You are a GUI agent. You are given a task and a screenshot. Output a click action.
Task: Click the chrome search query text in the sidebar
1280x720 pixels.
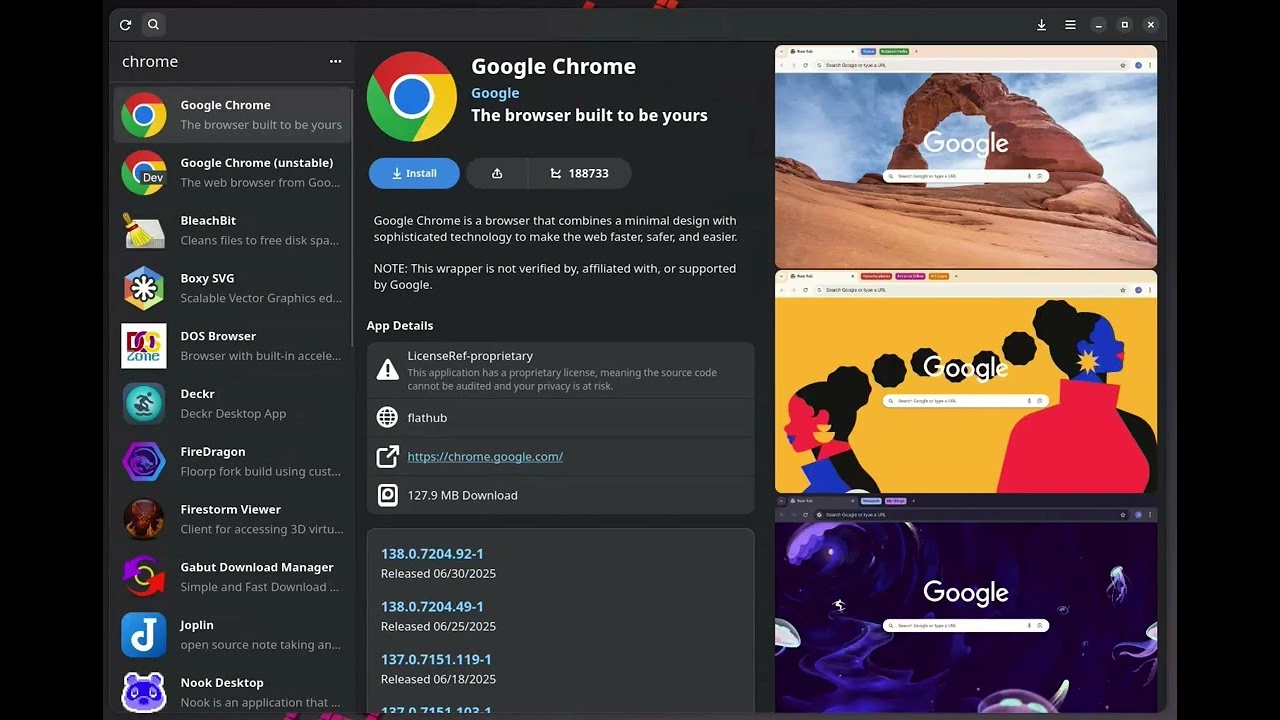click(150, 62)
